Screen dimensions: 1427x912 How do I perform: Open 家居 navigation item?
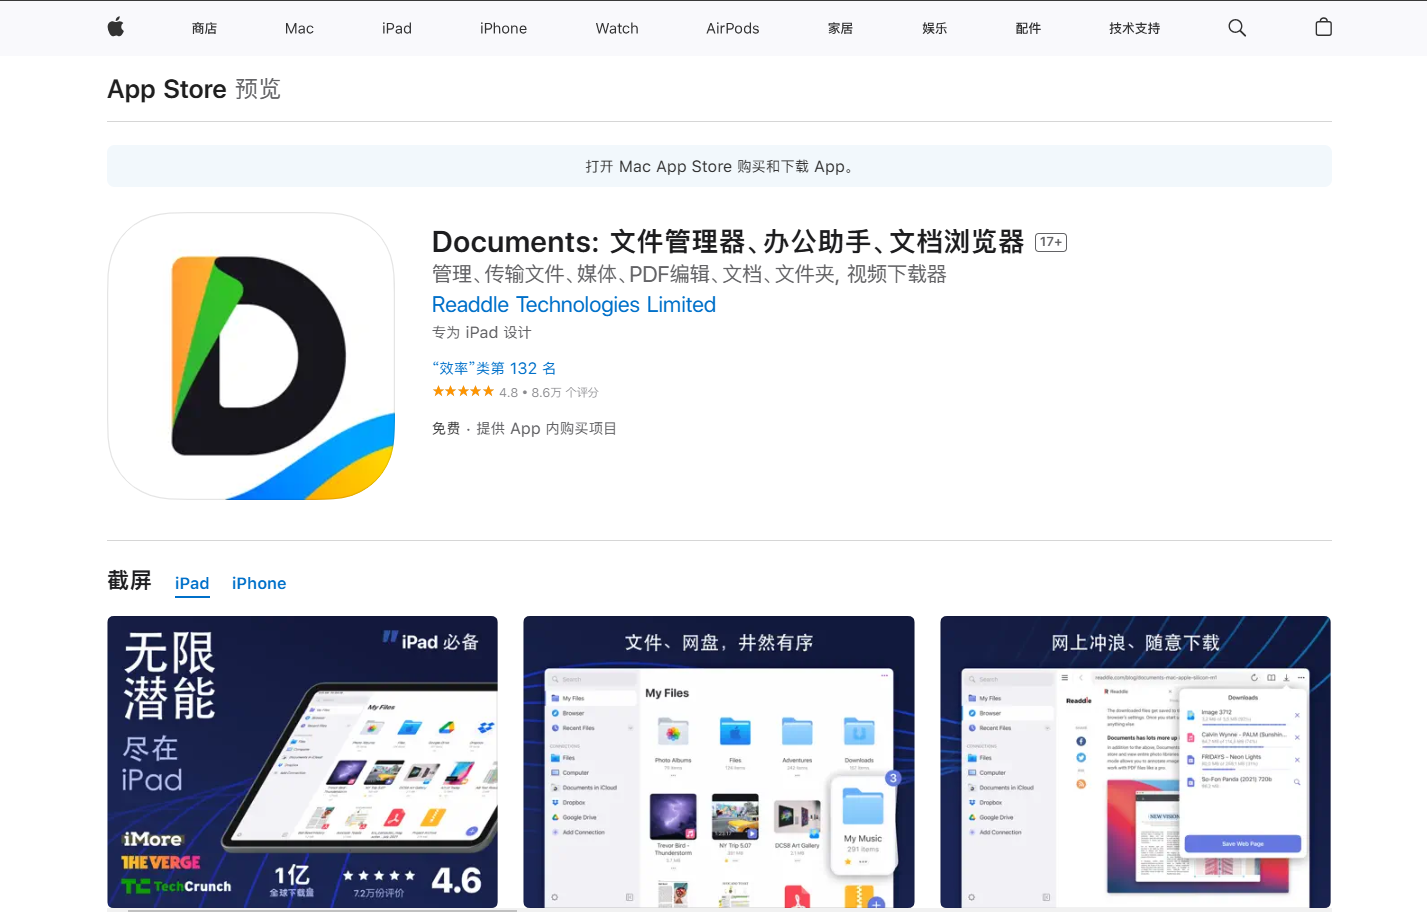(840, 28)
